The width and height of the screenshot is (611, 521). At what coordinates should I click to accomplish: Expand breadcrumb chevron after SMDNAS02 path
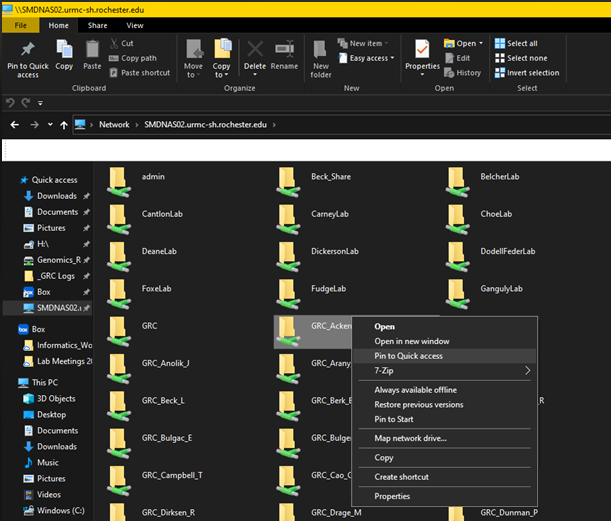(274, 125)
